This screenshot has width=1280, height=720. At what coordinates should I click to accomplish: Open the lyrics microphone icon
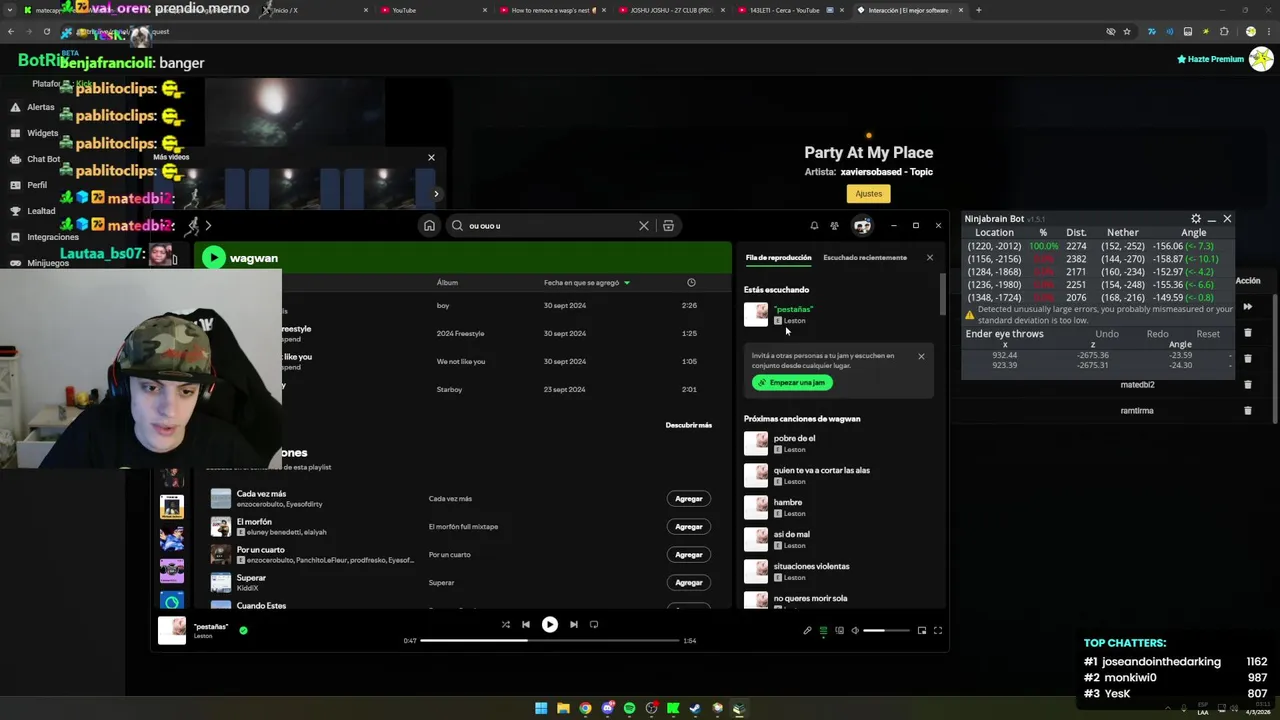807,631
